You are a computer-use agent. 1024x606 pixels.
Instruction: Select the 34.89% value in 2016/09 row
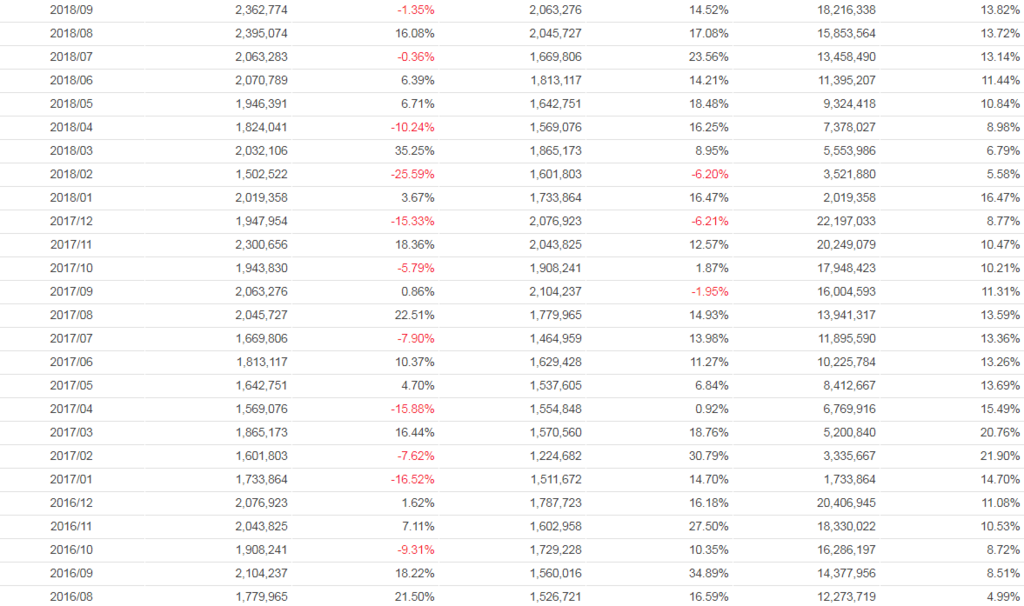(x=707, y=574)
